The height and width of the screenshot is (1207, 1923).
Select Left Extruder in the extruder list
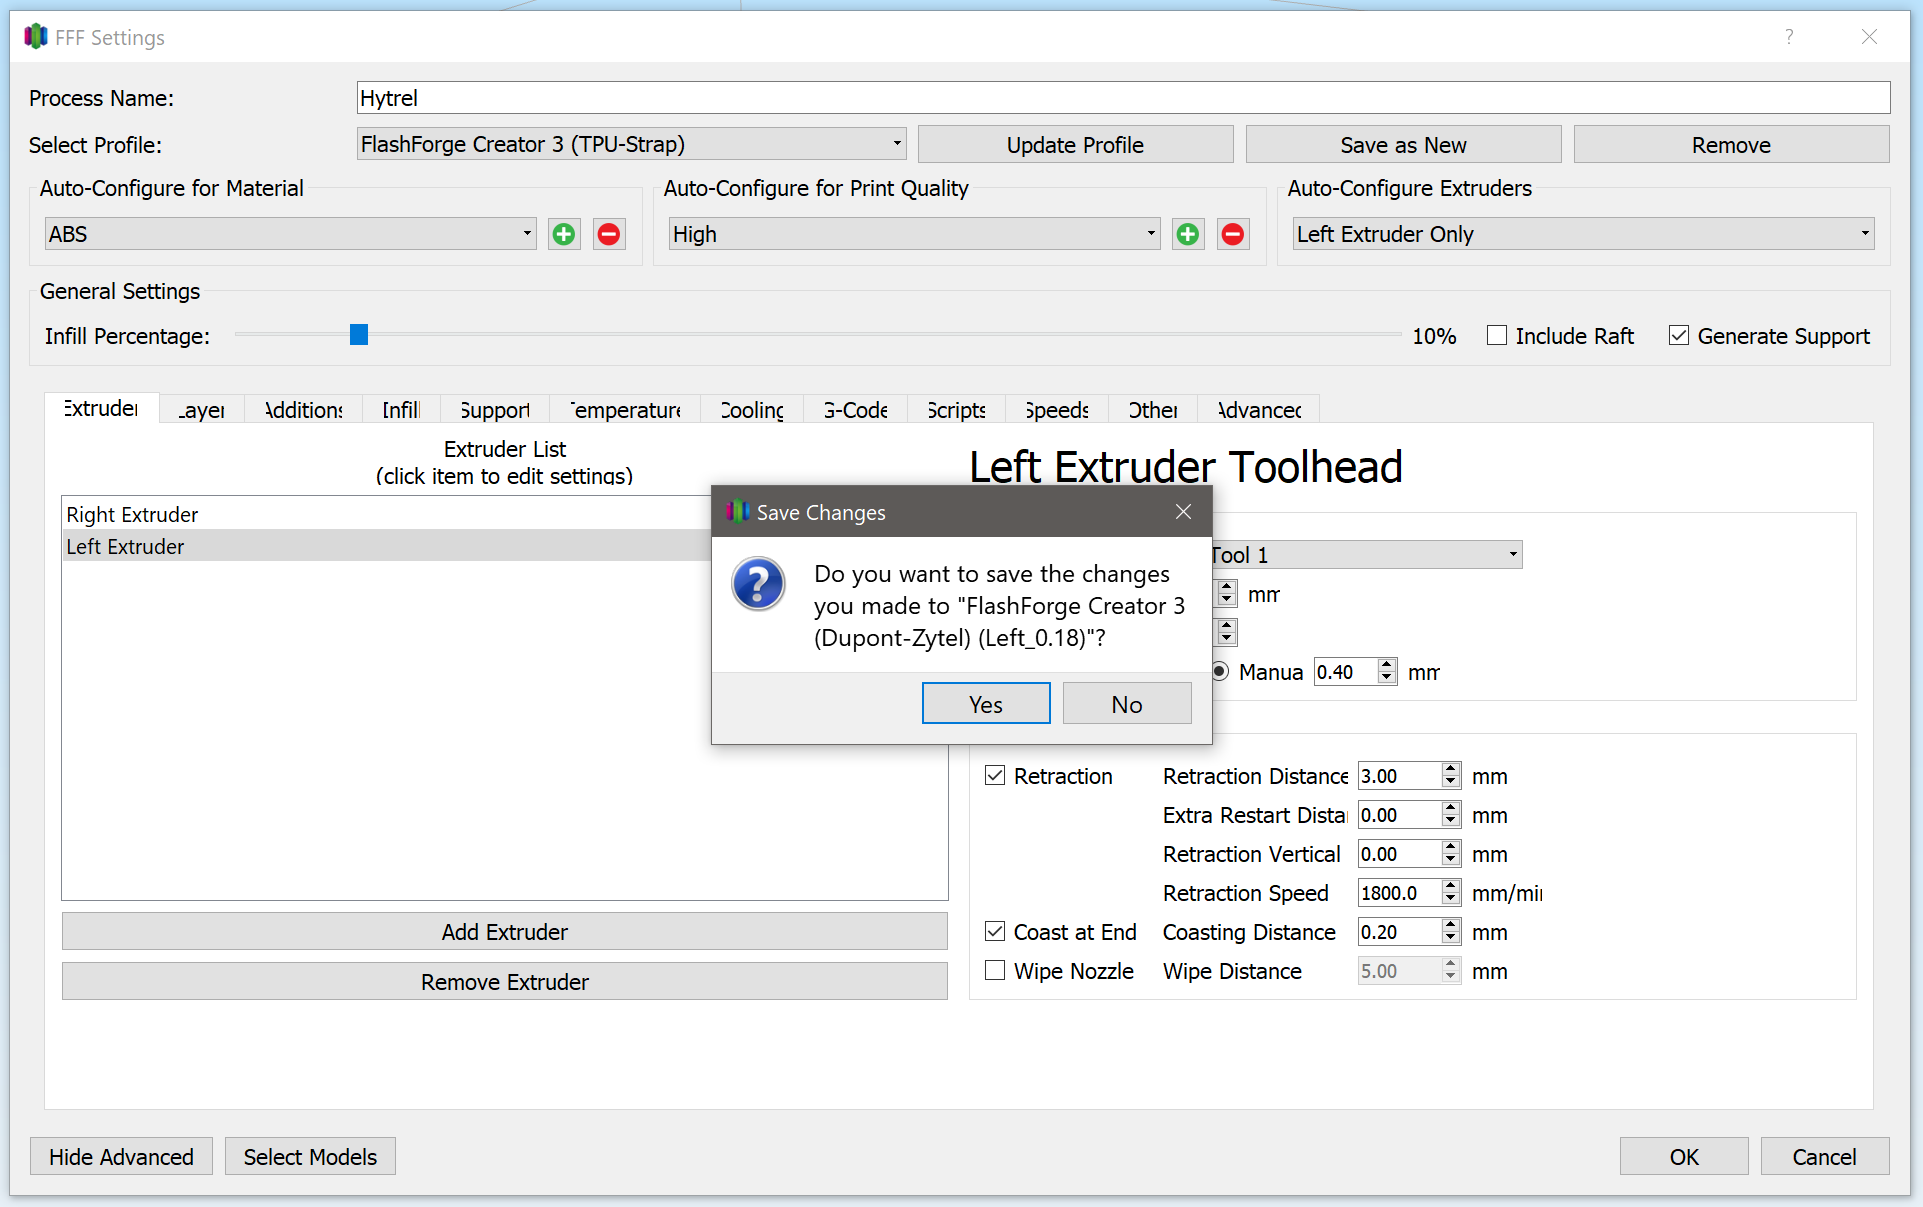click(x=388, y=546)
